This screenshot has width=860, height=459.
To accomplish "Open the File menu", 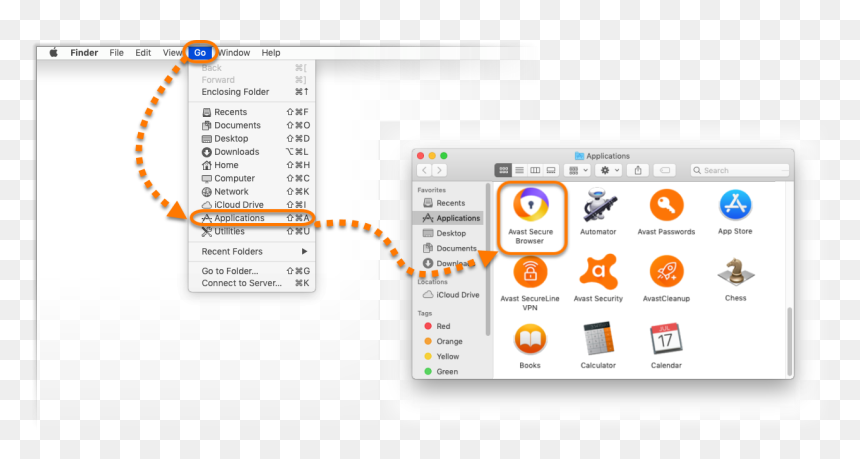I will coord(116,53).
